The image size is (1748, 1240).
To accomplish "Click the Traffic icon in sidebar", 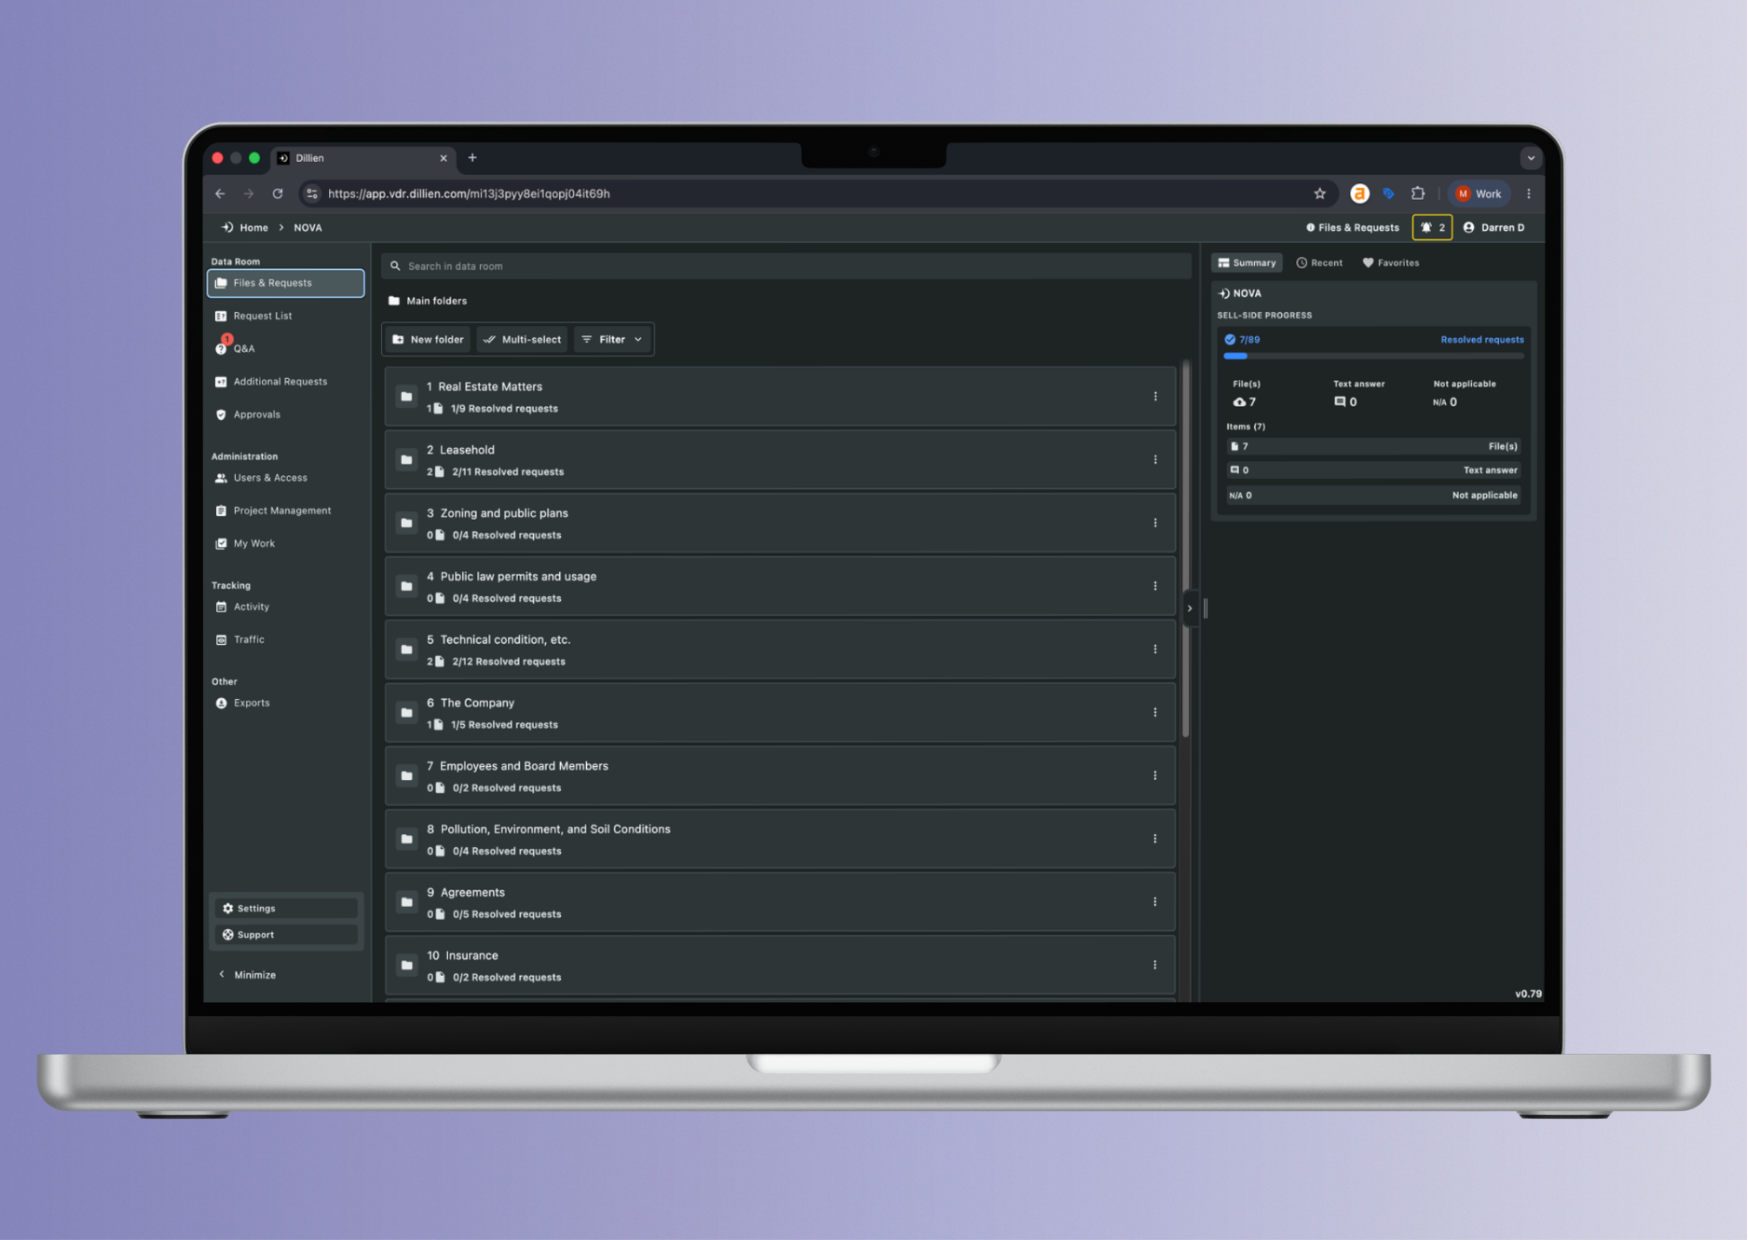I will 221,640.
